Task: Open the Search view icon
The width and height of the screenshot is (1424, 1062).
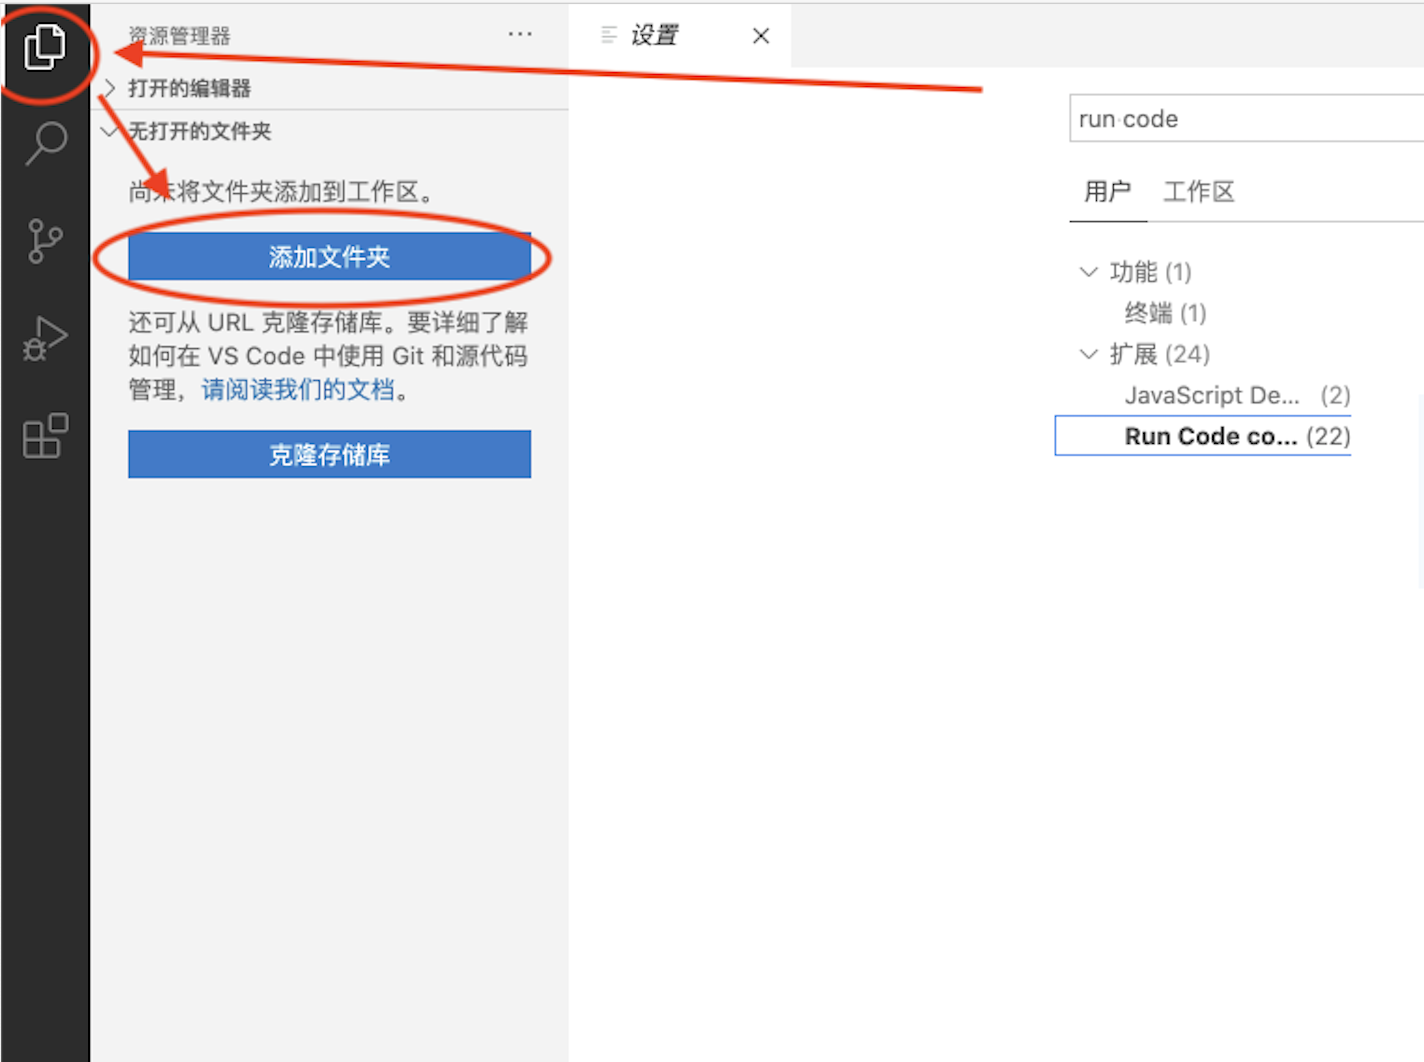Action: (x=45, y=144)
